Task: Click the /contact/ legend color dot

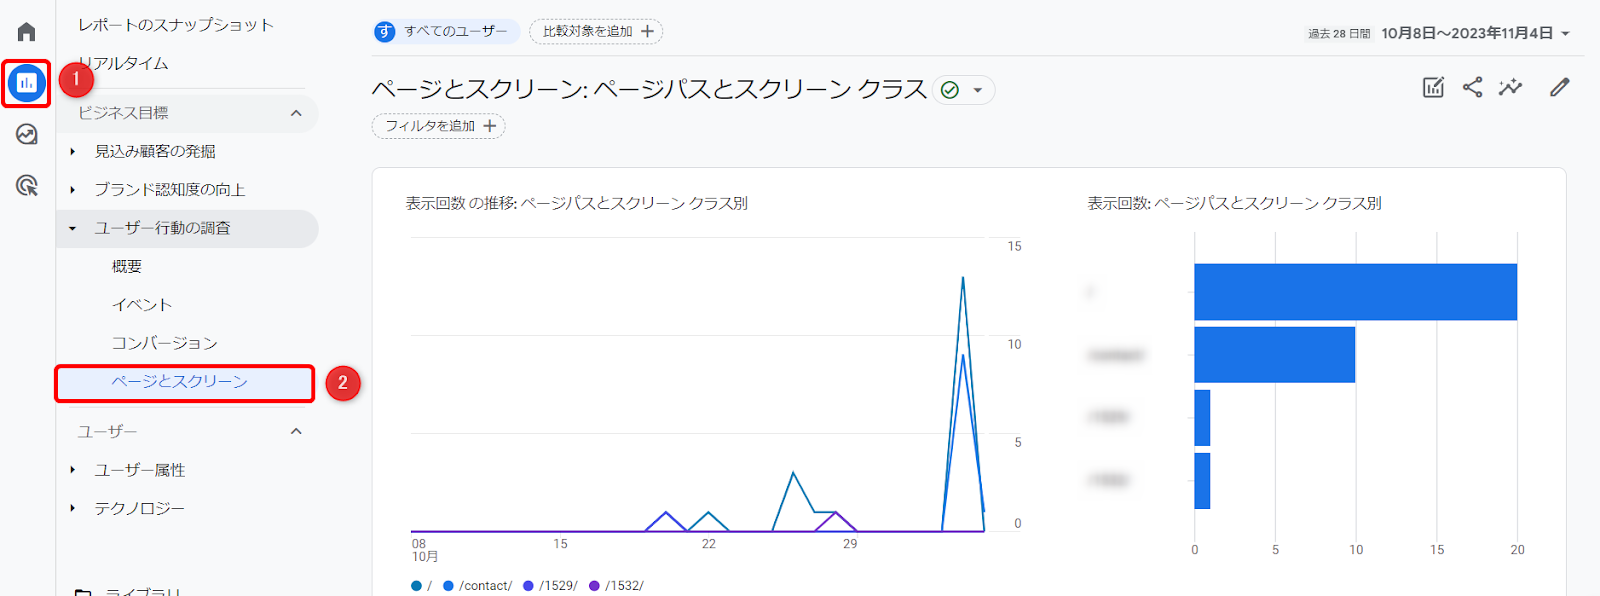Action: (x=449, y=586)
